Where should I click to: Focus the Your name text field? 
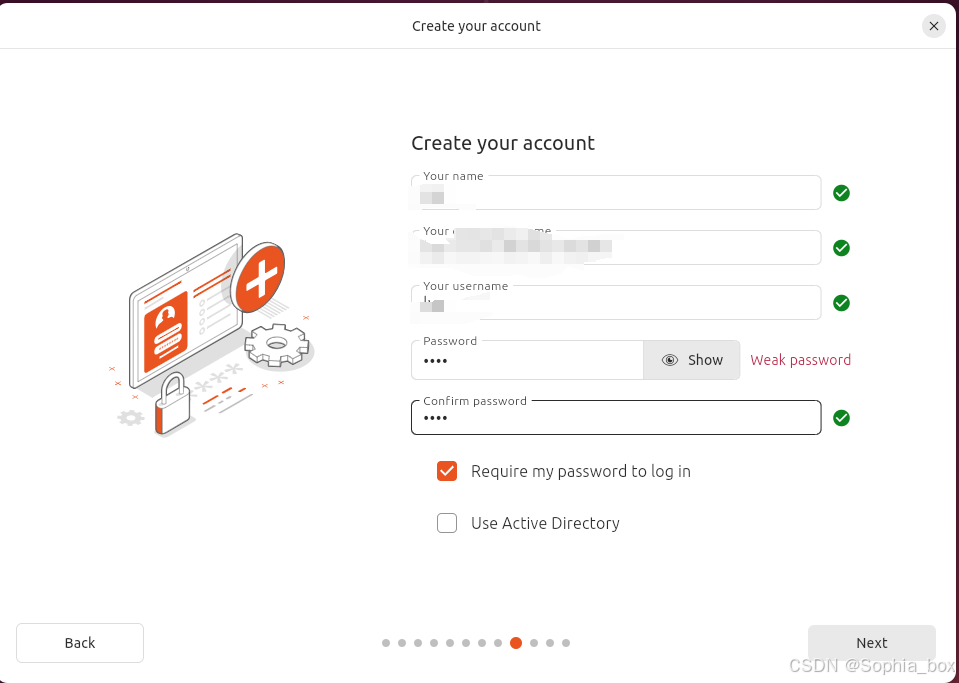pyautogui.click(x=616, y=193)
